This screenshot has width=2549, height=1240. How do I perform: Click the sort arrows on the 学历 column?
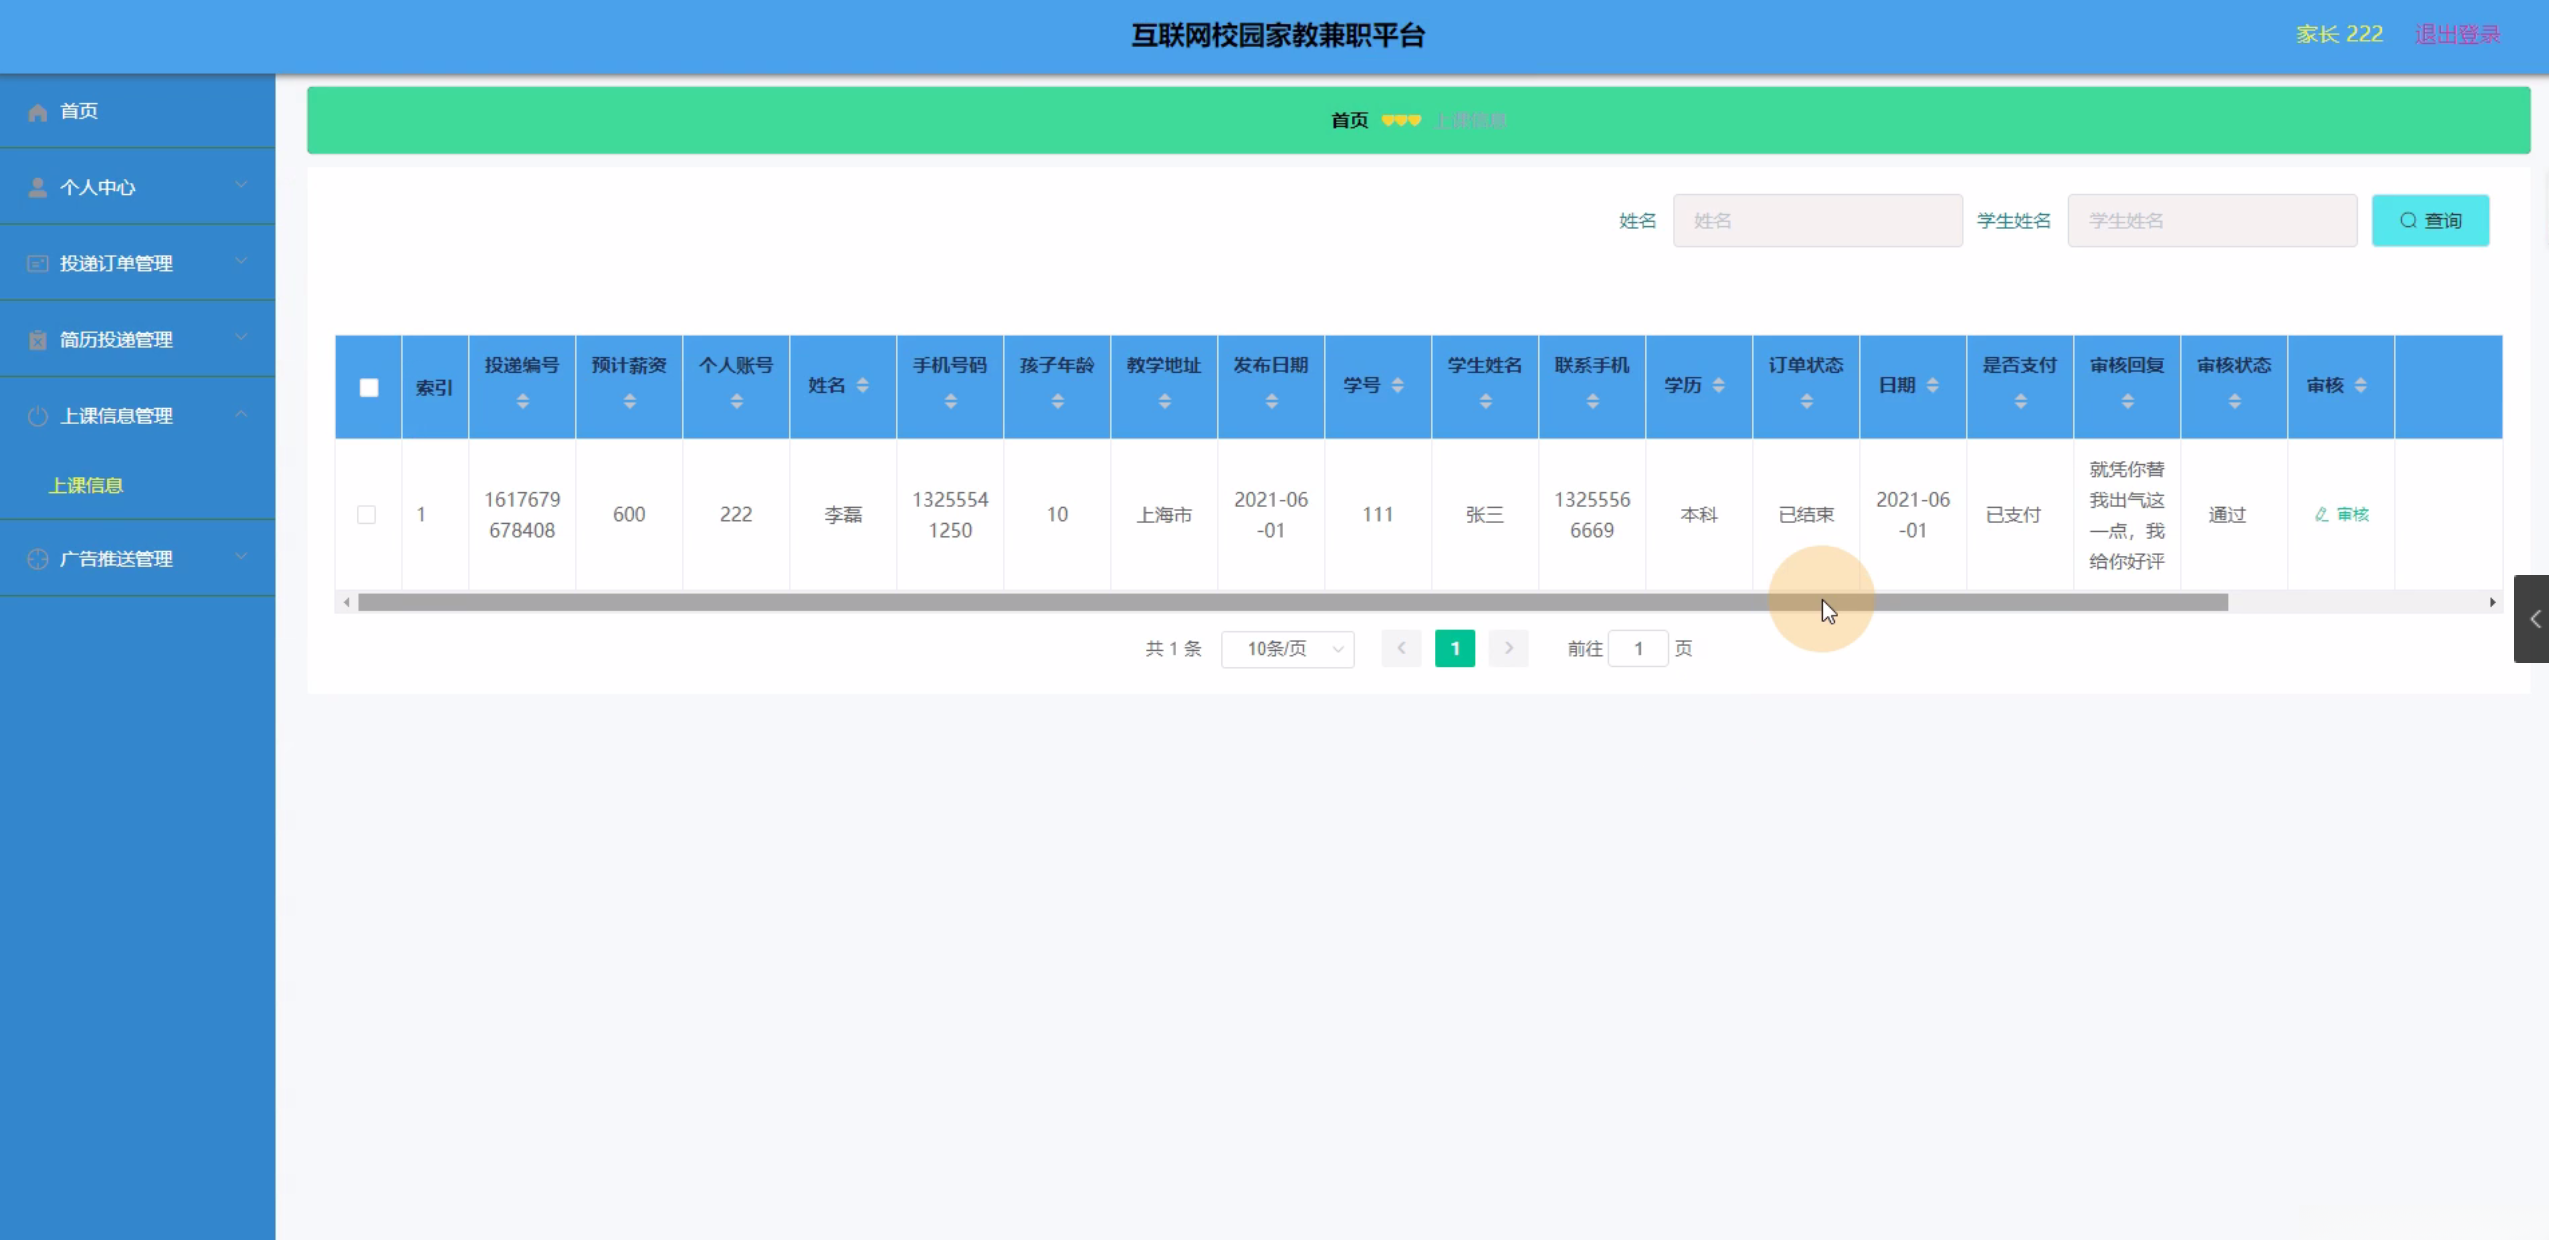tap(1718, 386)
